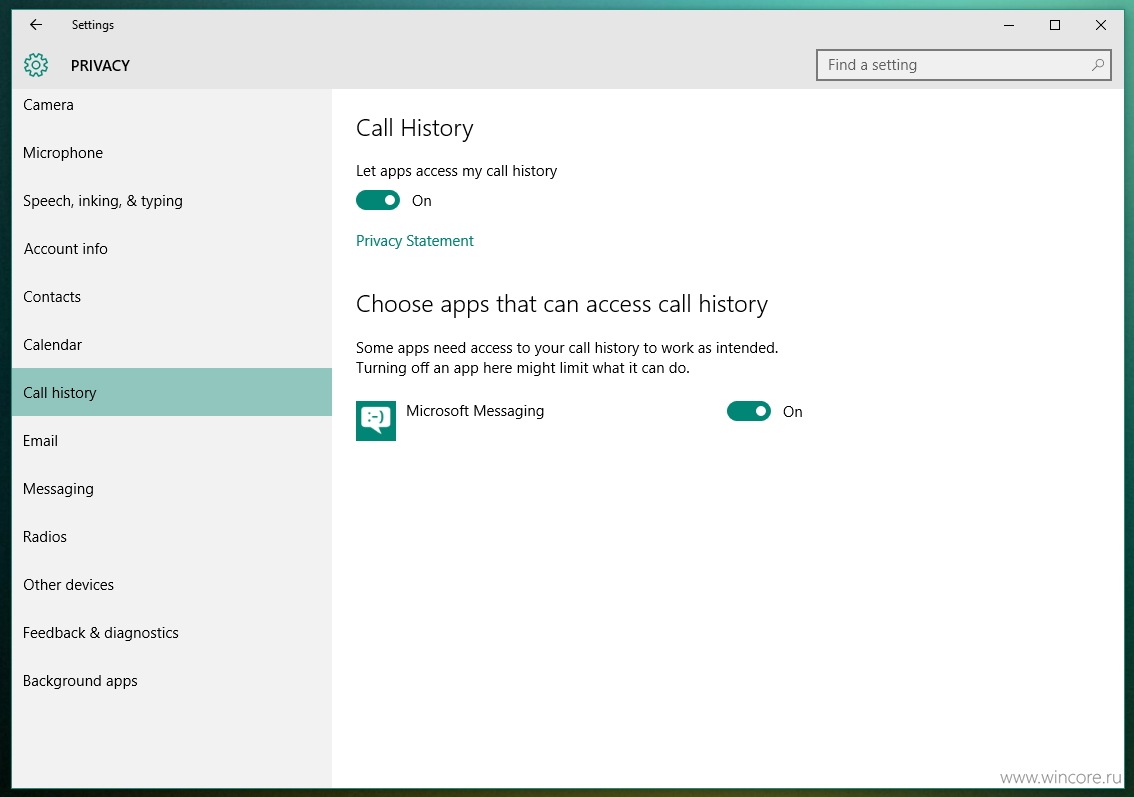Disable Microsoft Messaging call history access

[749, 412]
